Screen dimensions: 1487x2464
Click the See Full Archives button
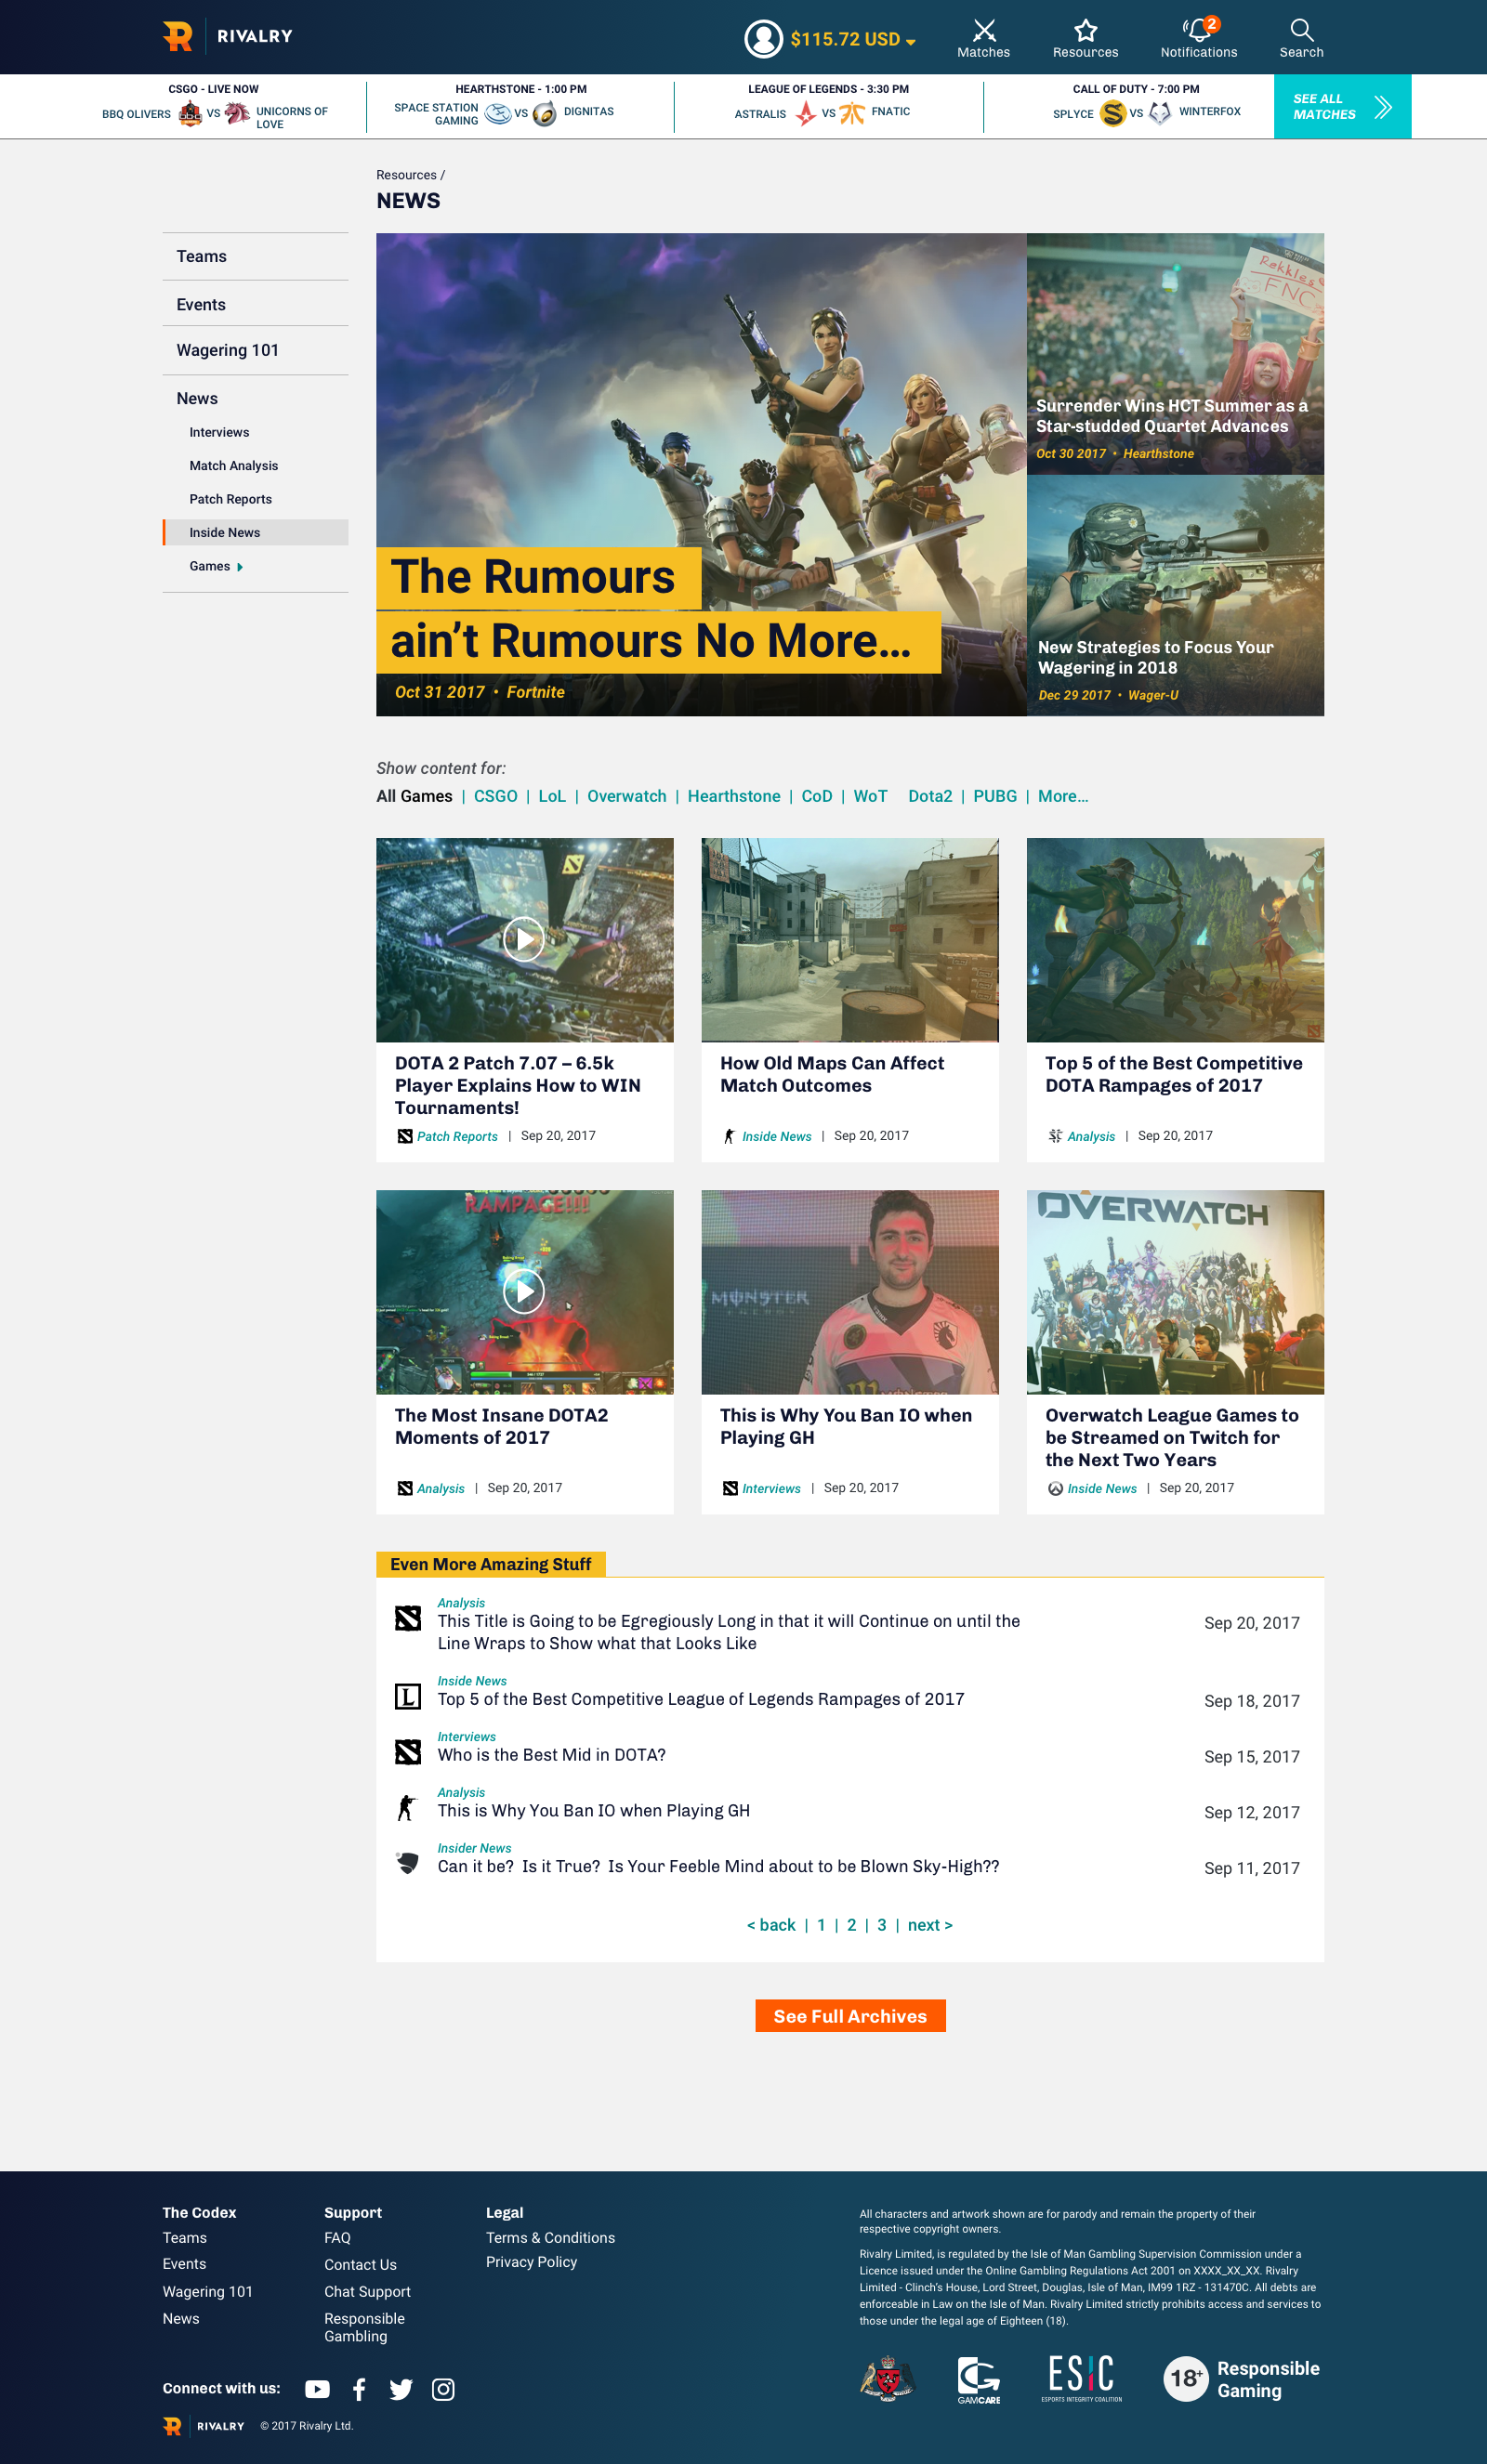point(850,2016)
